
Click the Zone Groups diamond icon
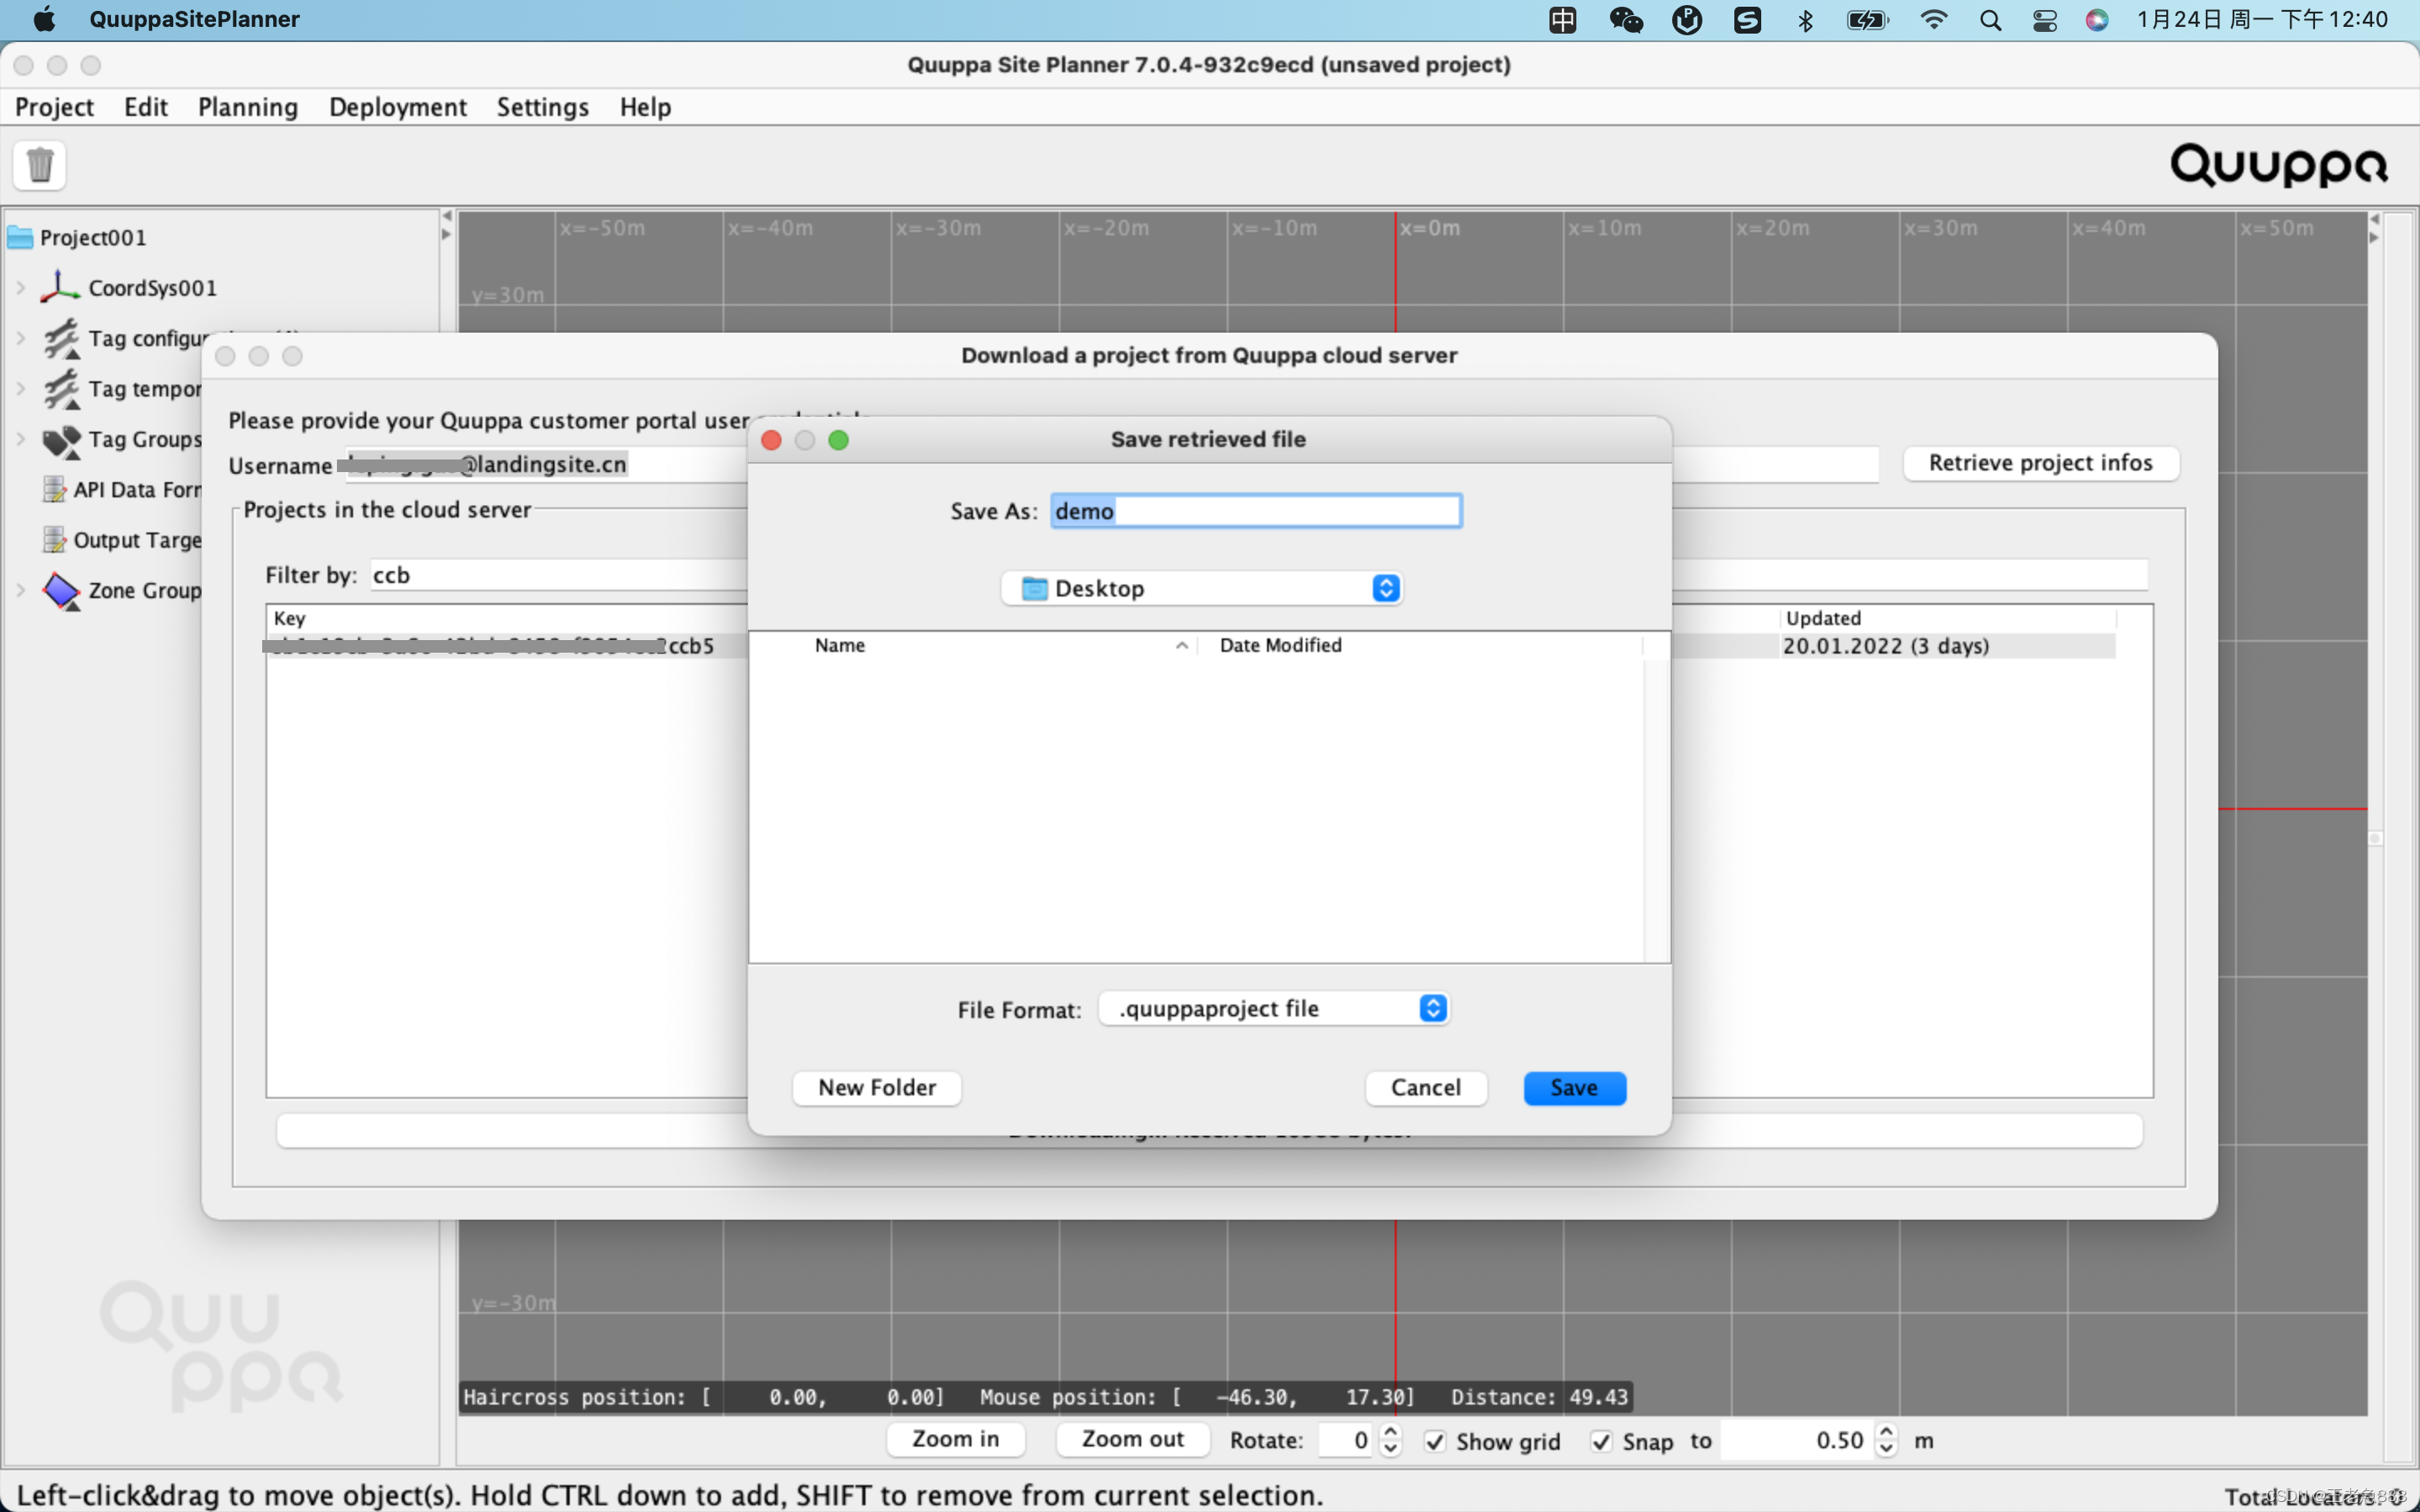tap(60, 590)
